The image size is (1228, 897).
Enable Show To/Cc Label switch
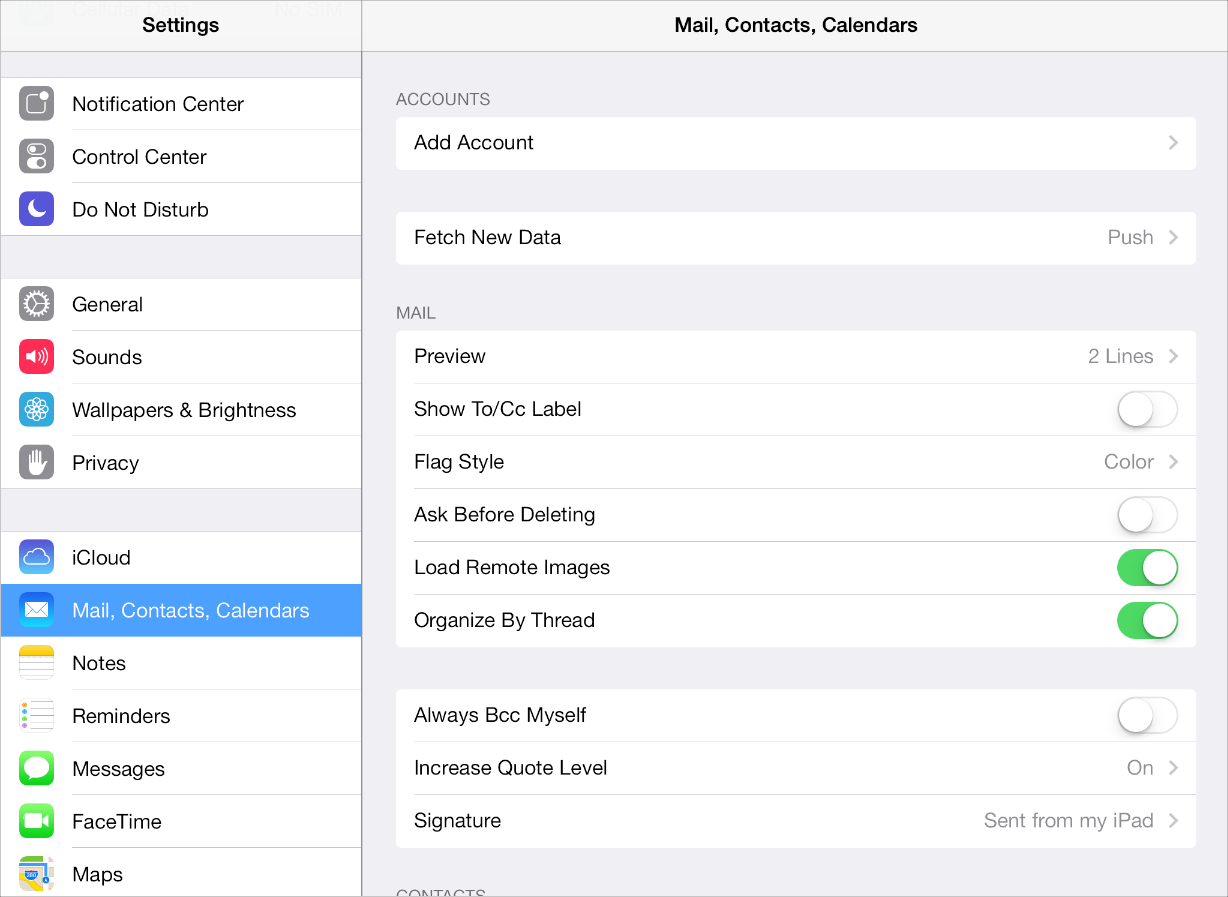tap(1146, 409)
